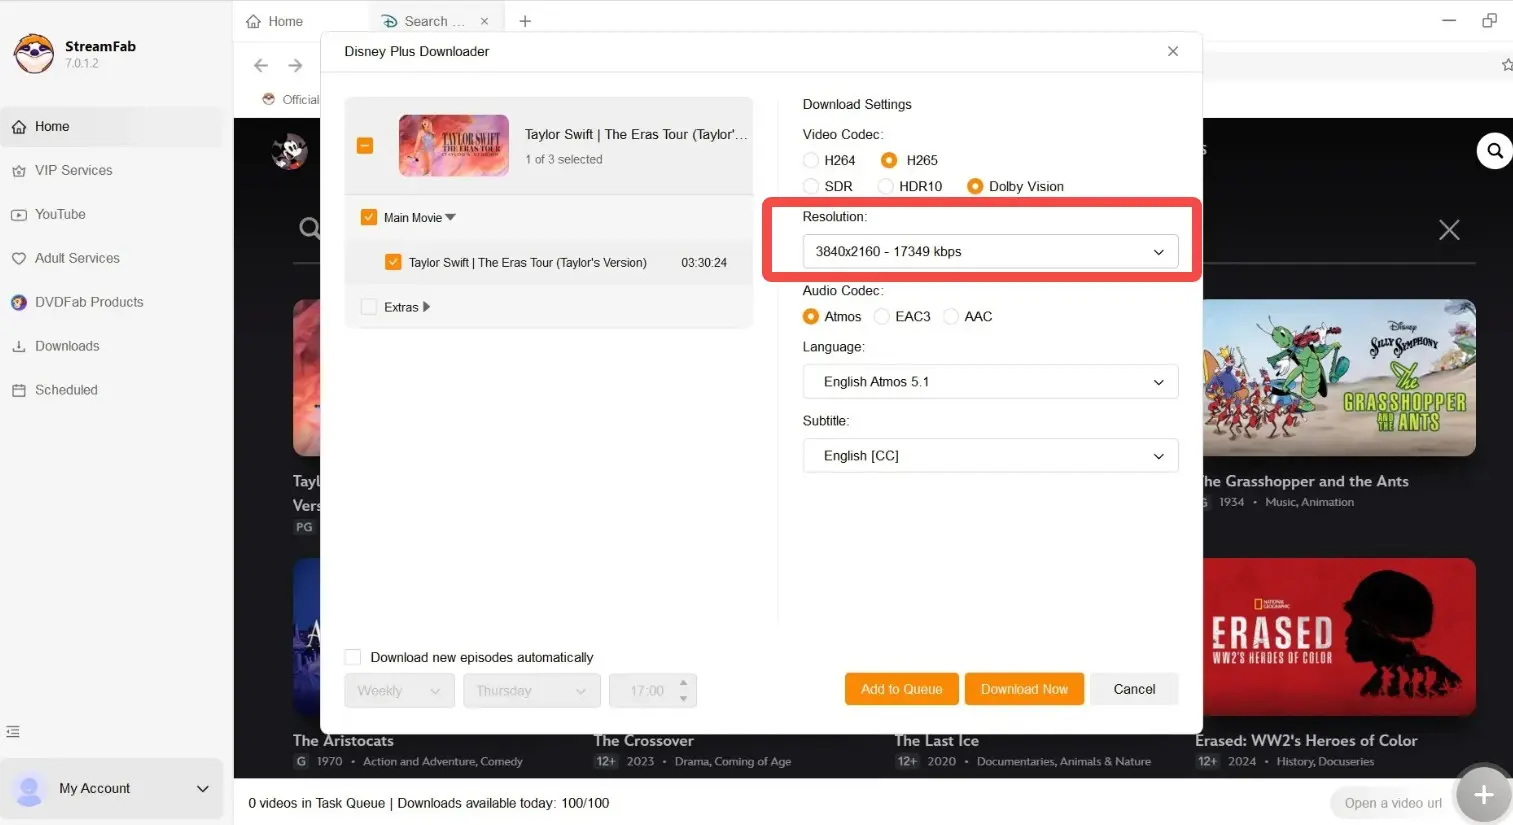Click Download Now button
Image resolution: width=1513 pixels, height=825 pixels.
click(1025, 689)
